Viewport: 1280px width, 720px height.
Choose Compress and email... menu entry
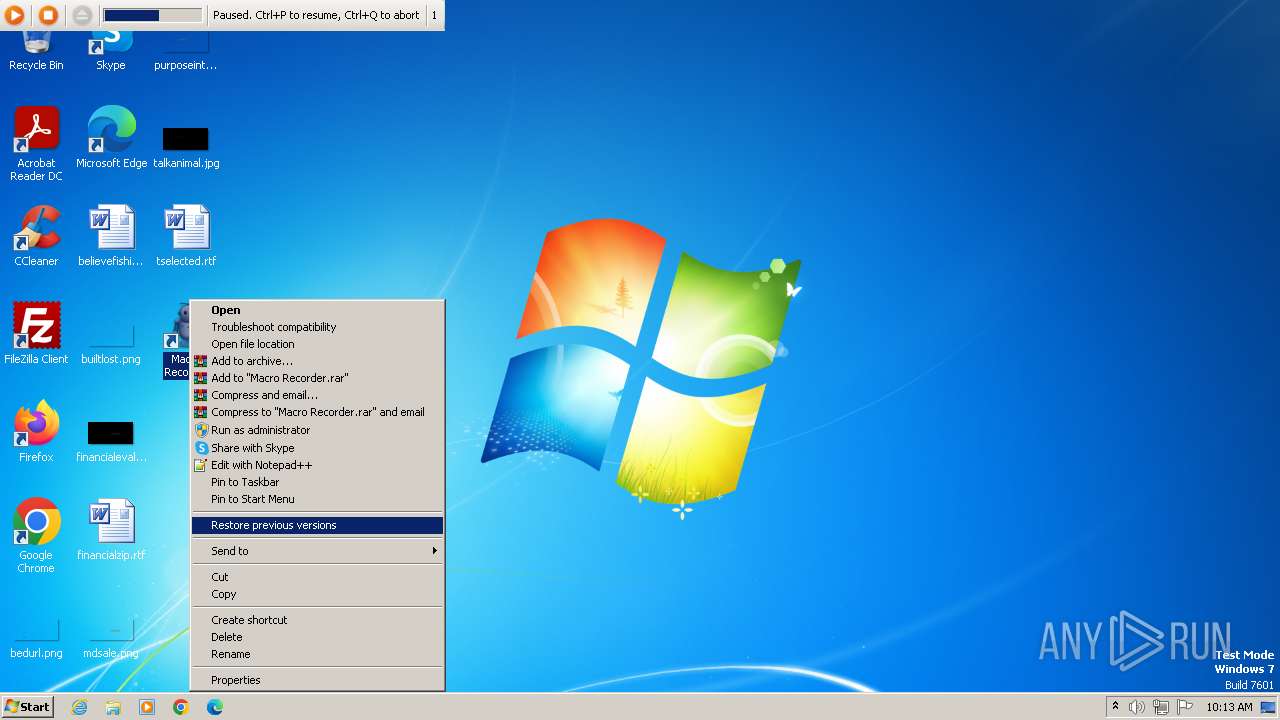coord(317,395)
